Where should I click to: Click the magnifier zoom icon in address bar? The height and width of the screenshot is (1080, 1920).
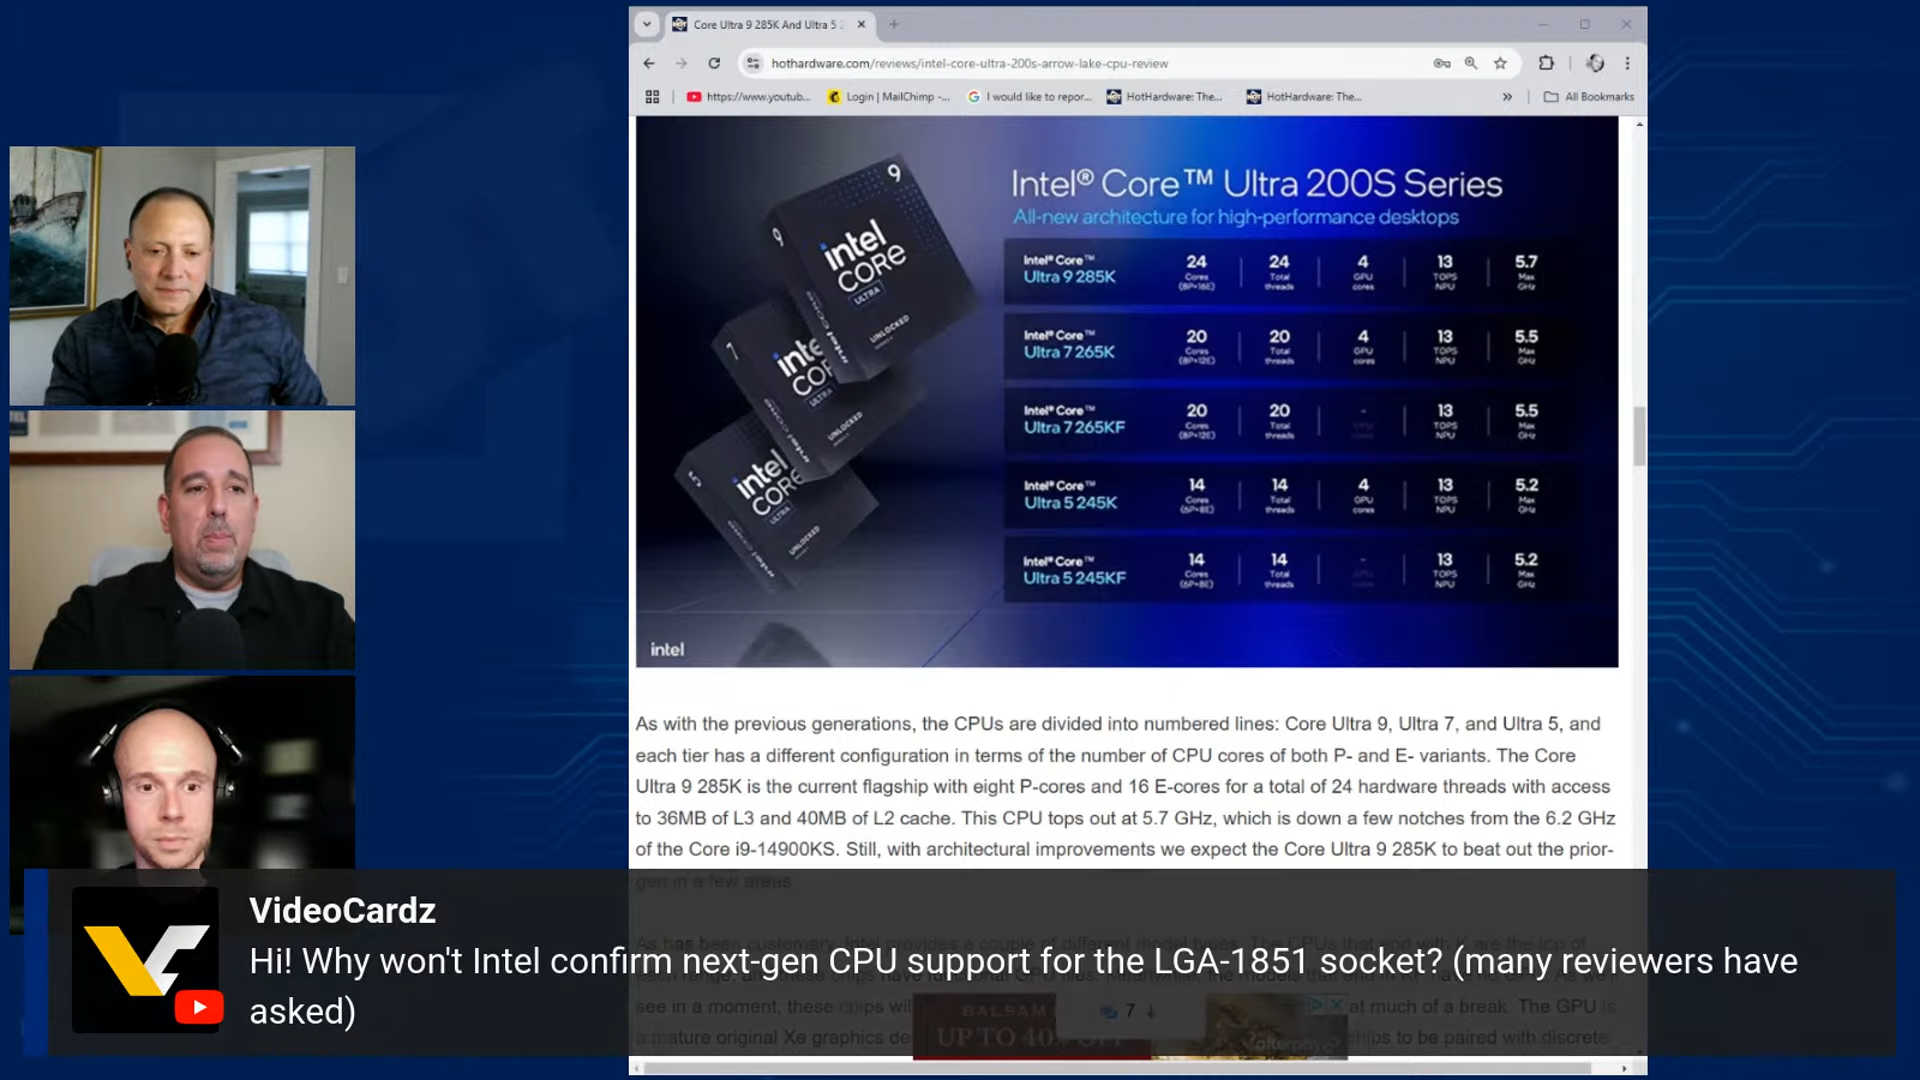coord(1470,62)
